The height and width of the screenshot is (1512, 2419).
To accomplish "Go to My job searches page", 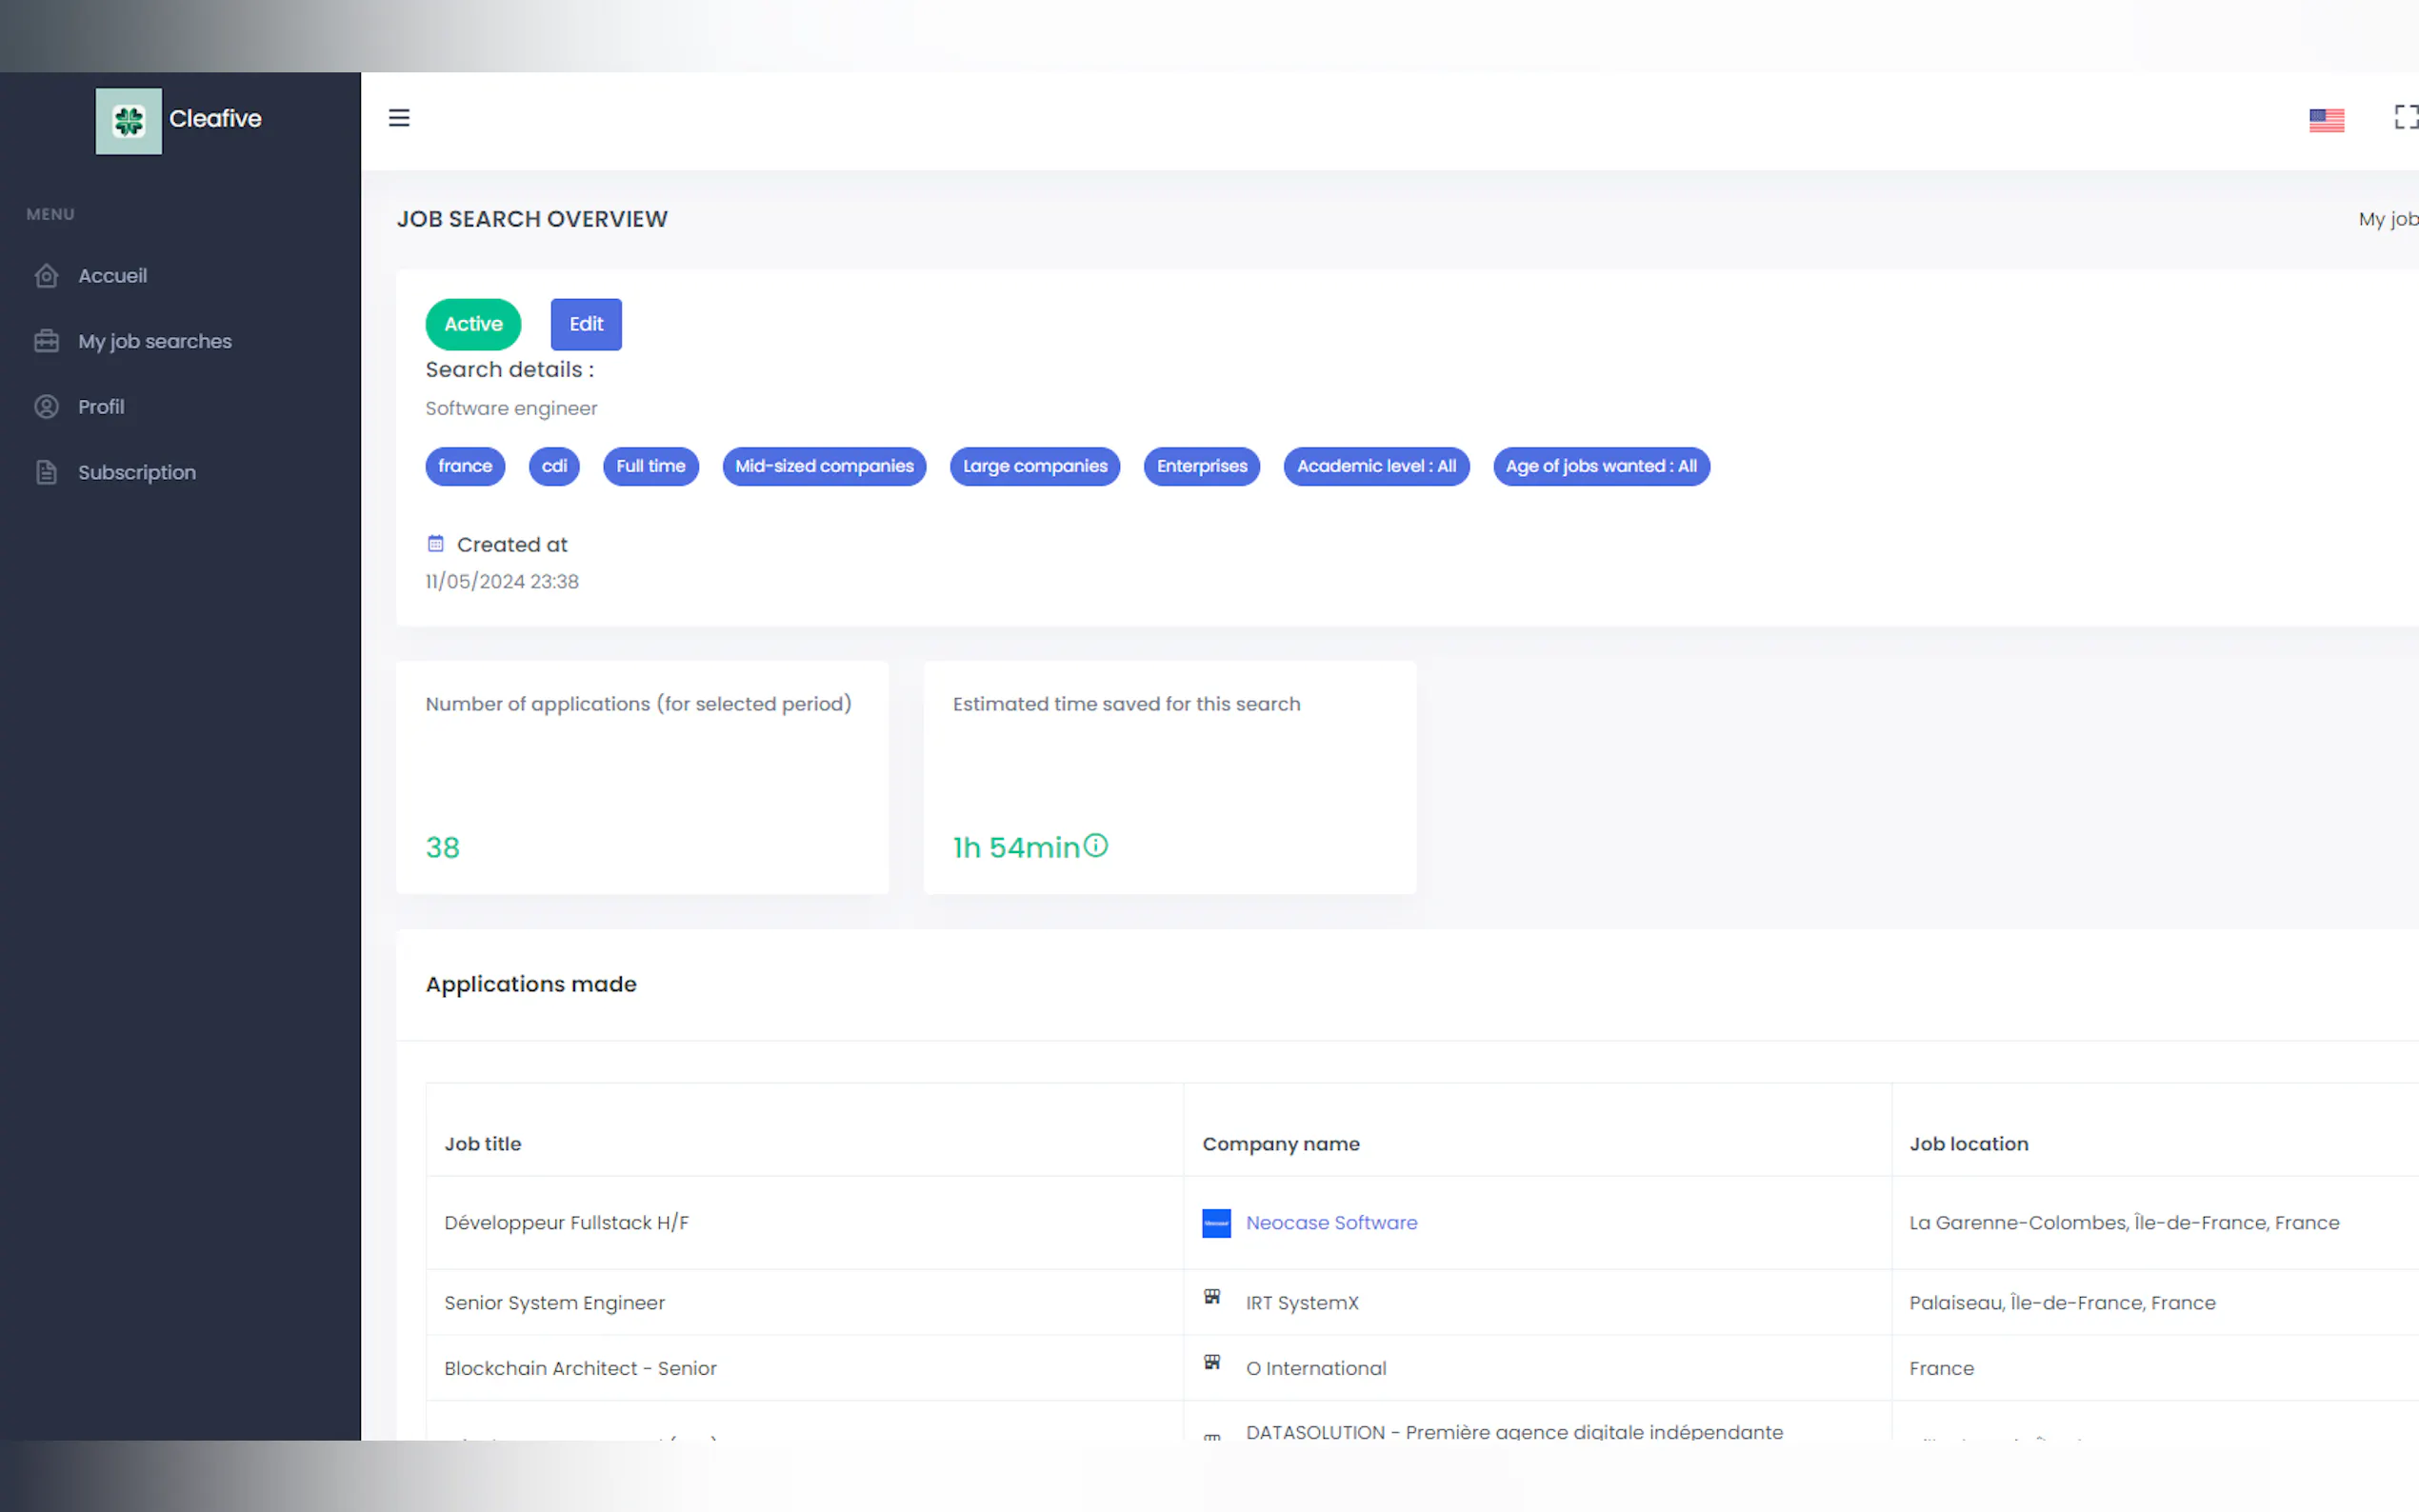I will [x=154, y=341].
